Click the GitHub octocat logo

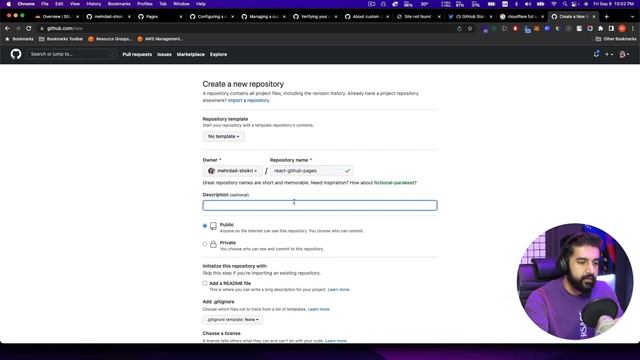click(16, 54)
